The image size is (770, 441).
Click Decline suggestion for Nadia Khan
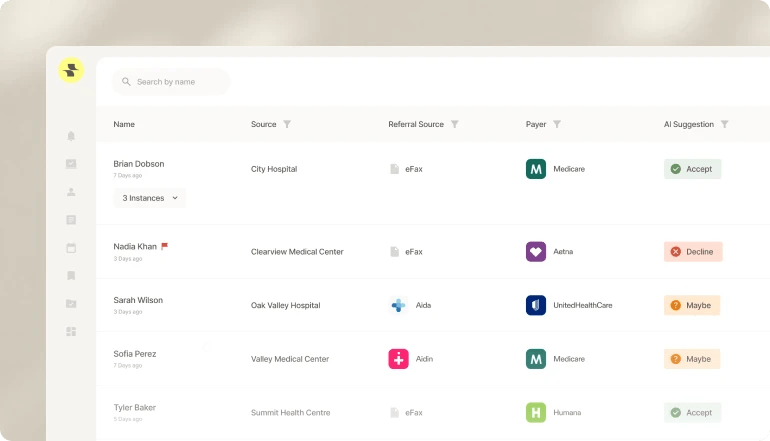(x=693, y=251)
